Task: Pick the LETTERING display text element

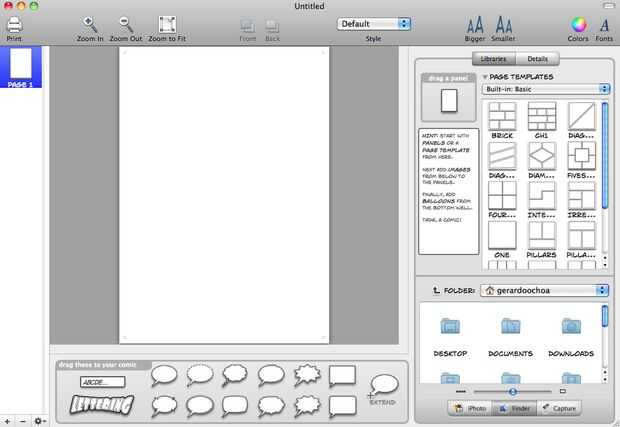Action: pos(102,404)
